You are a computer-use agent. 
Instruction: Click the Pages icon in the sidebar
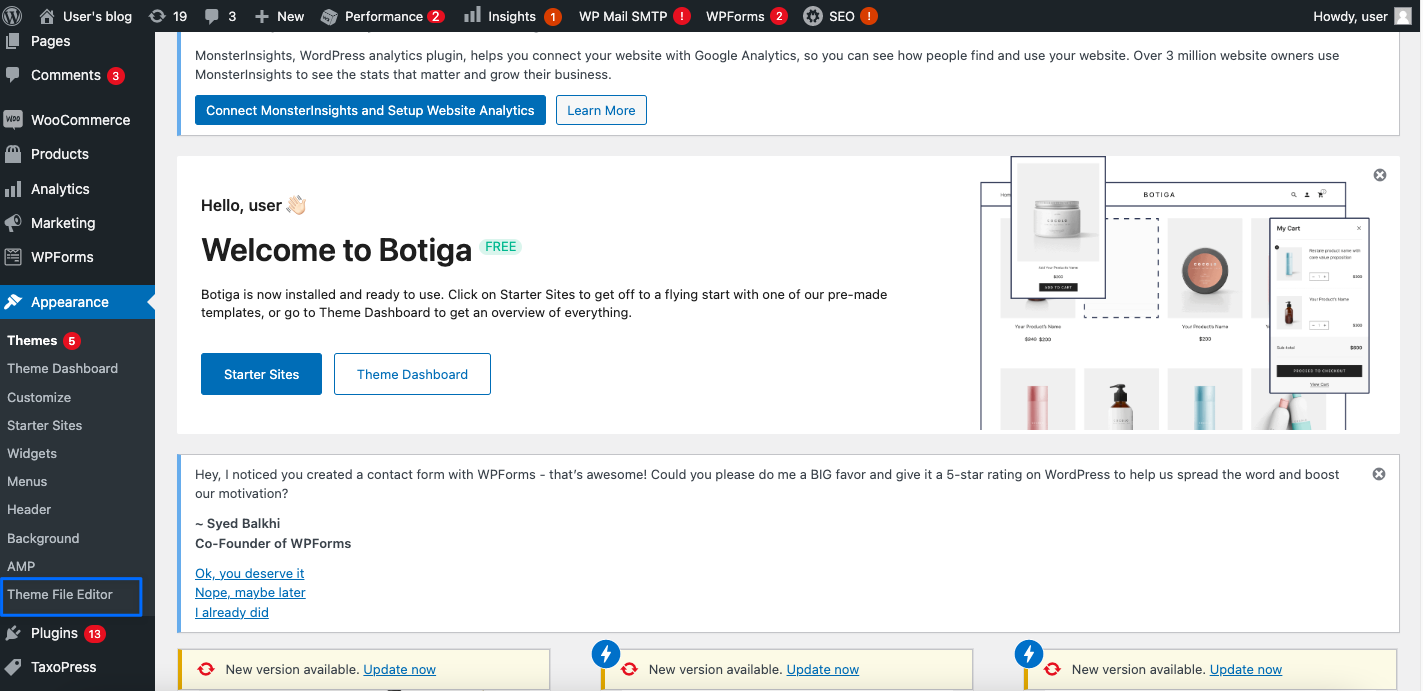pyautogui.click(x=13, y=41)
